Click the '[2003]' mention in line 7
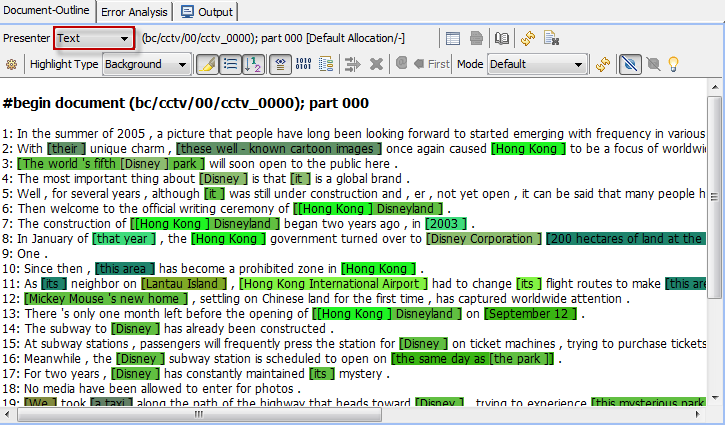The height and width of the screenshot is (425, 725). point(446,224)
